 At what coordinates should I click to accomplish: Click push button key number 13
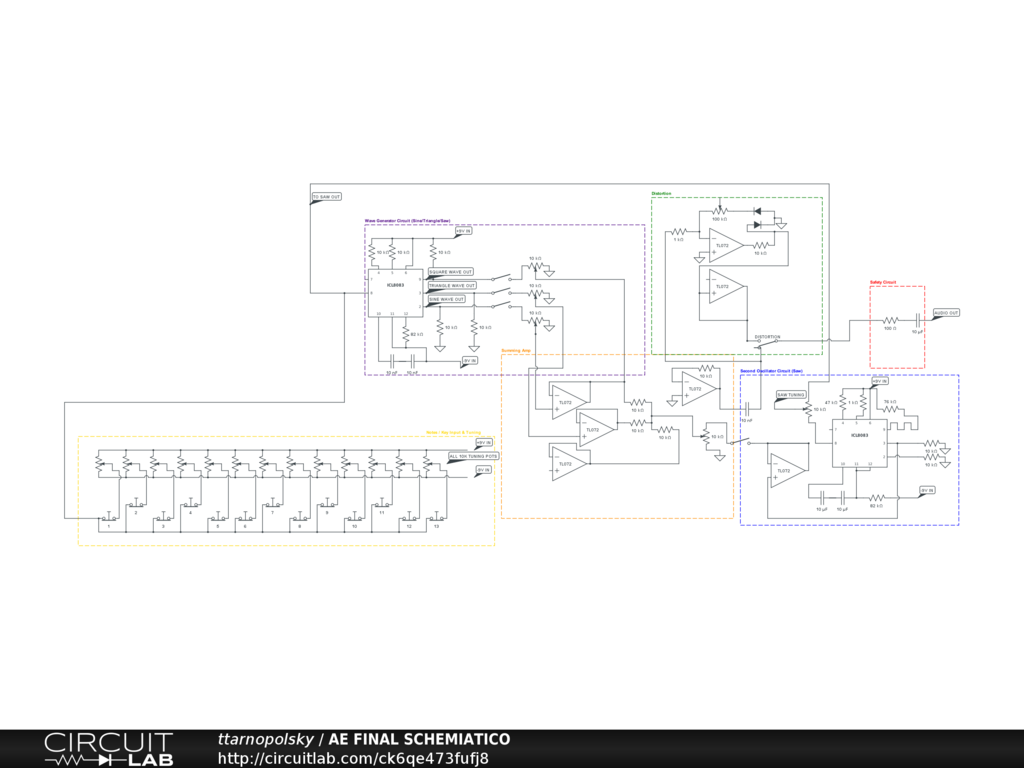pos(435,518)
